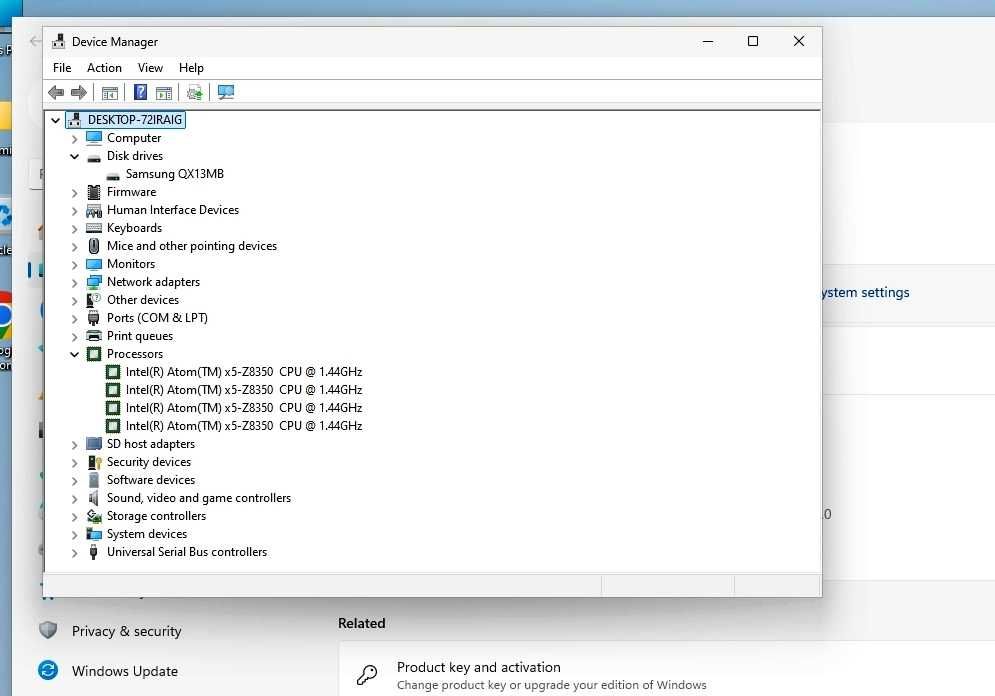Click the mouse icon beside Mice devices
Screen dimensions: 995x696
tap(94, 246)
